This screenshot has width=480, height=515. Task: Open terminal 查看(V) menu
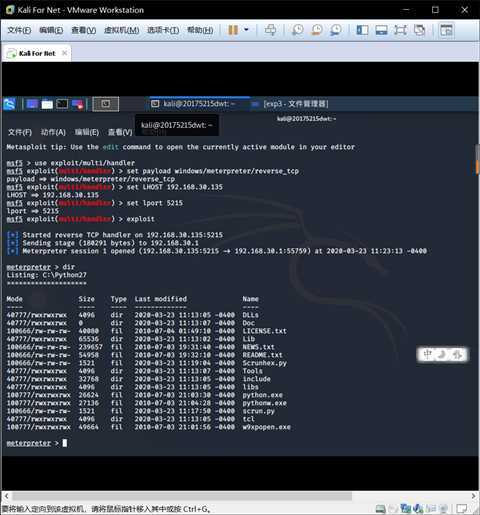click(120, 132)
